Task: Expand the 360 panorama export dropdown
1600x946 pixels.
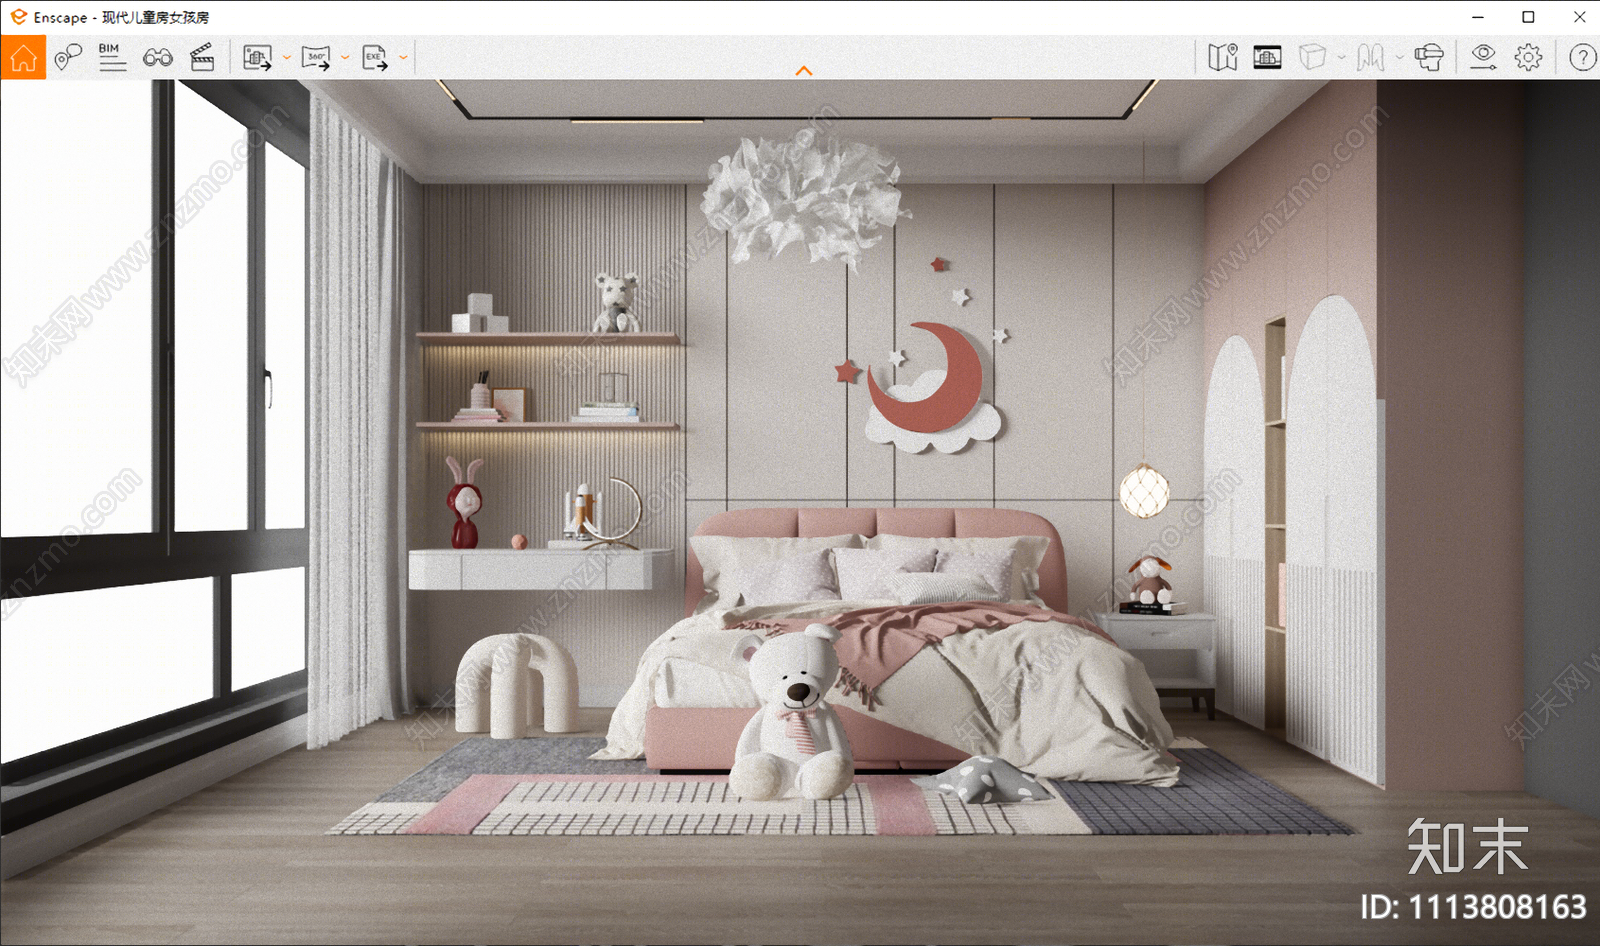Action: [x=345, y=58]
